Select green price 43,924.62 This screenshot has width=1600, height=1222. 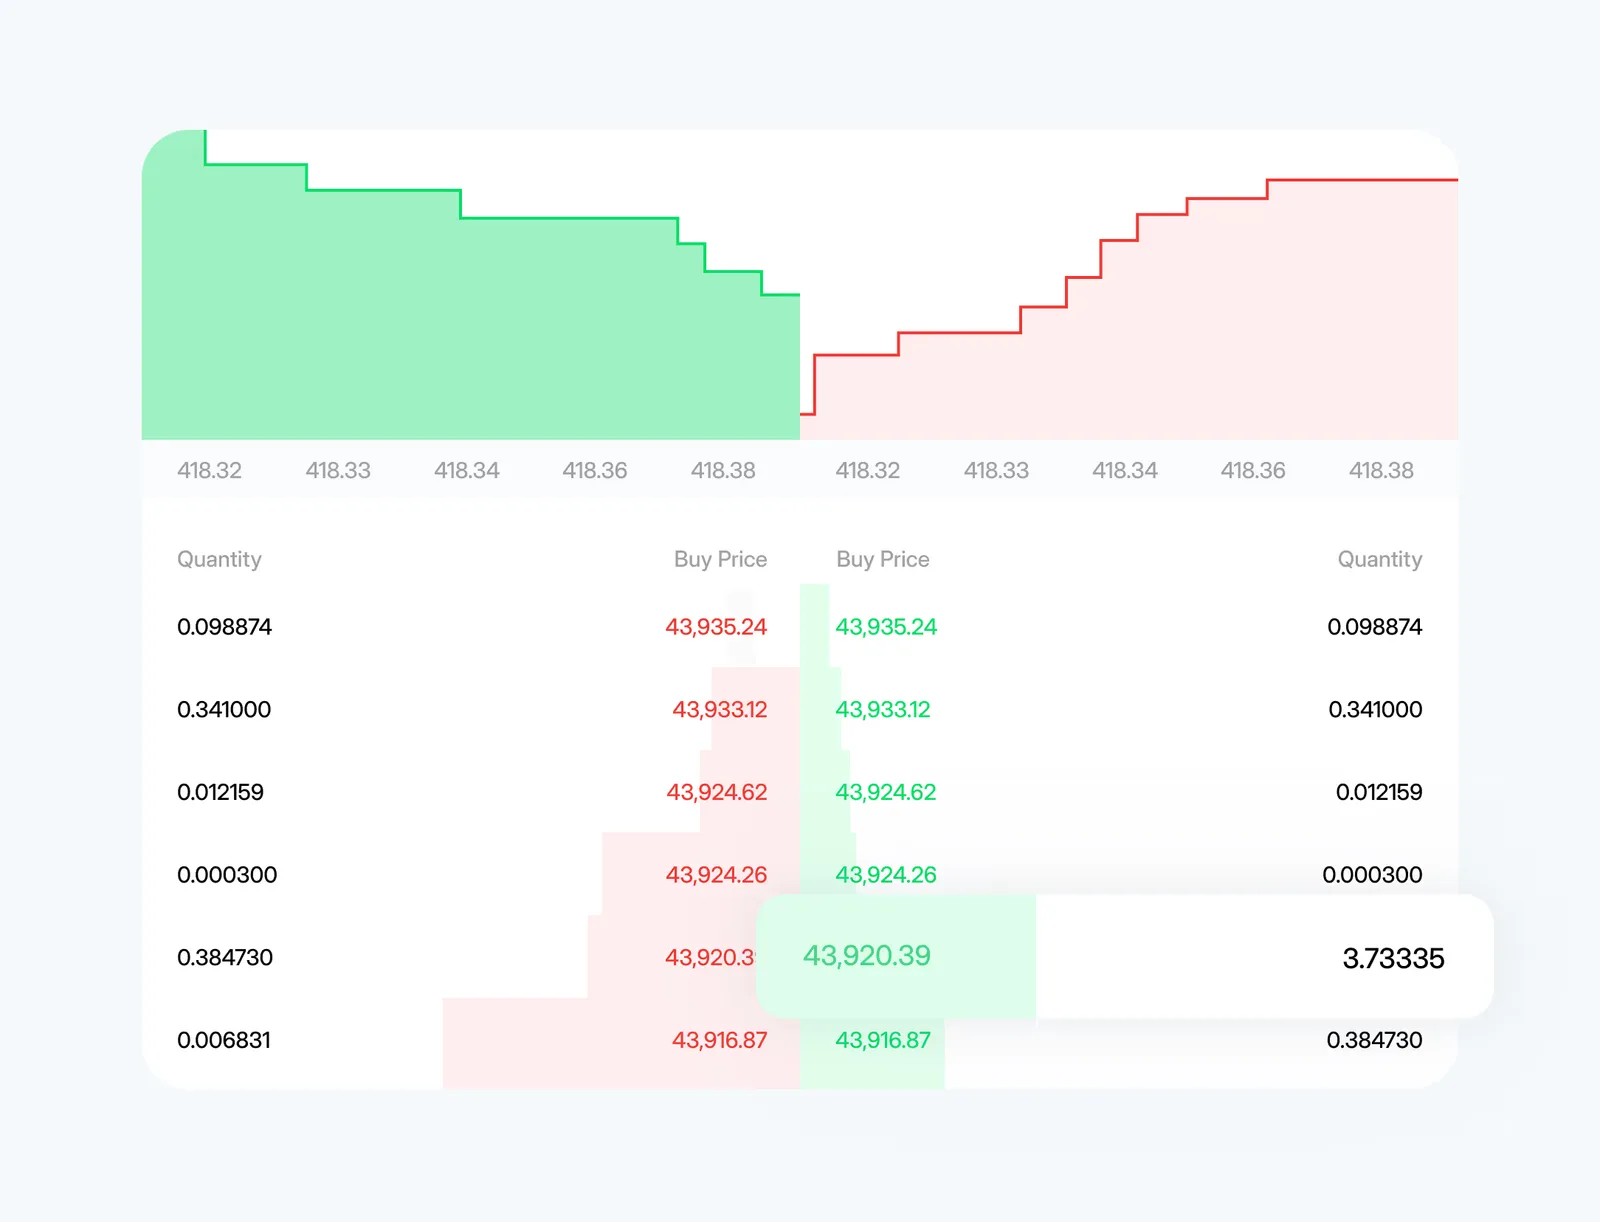pos(886,792)
